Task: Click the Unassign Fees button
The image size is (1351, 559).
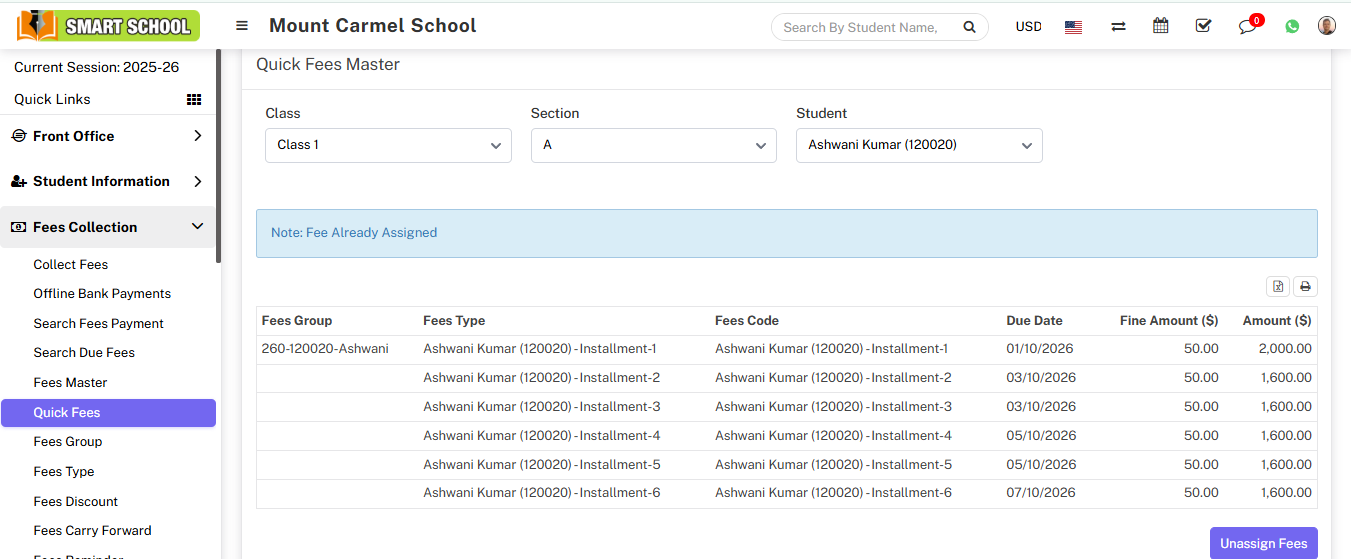Action: click(x=1263, y=543)
